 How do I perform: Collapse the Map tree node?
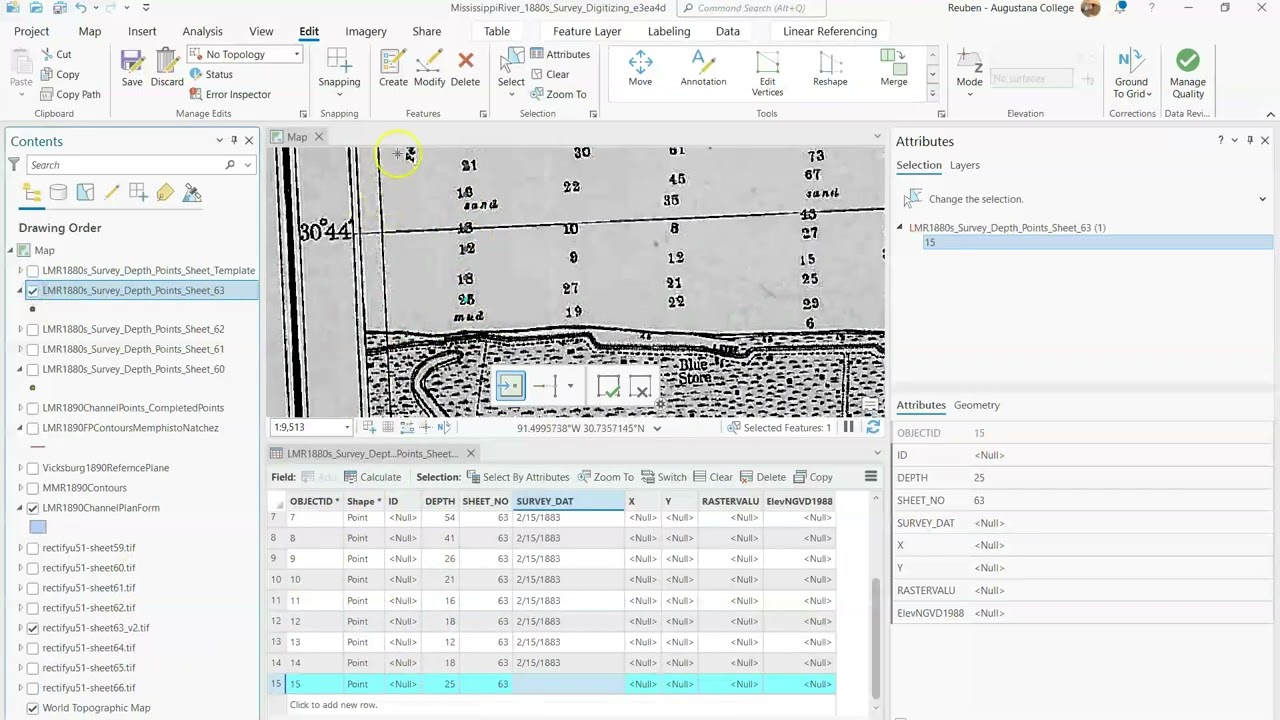point(11,250)
